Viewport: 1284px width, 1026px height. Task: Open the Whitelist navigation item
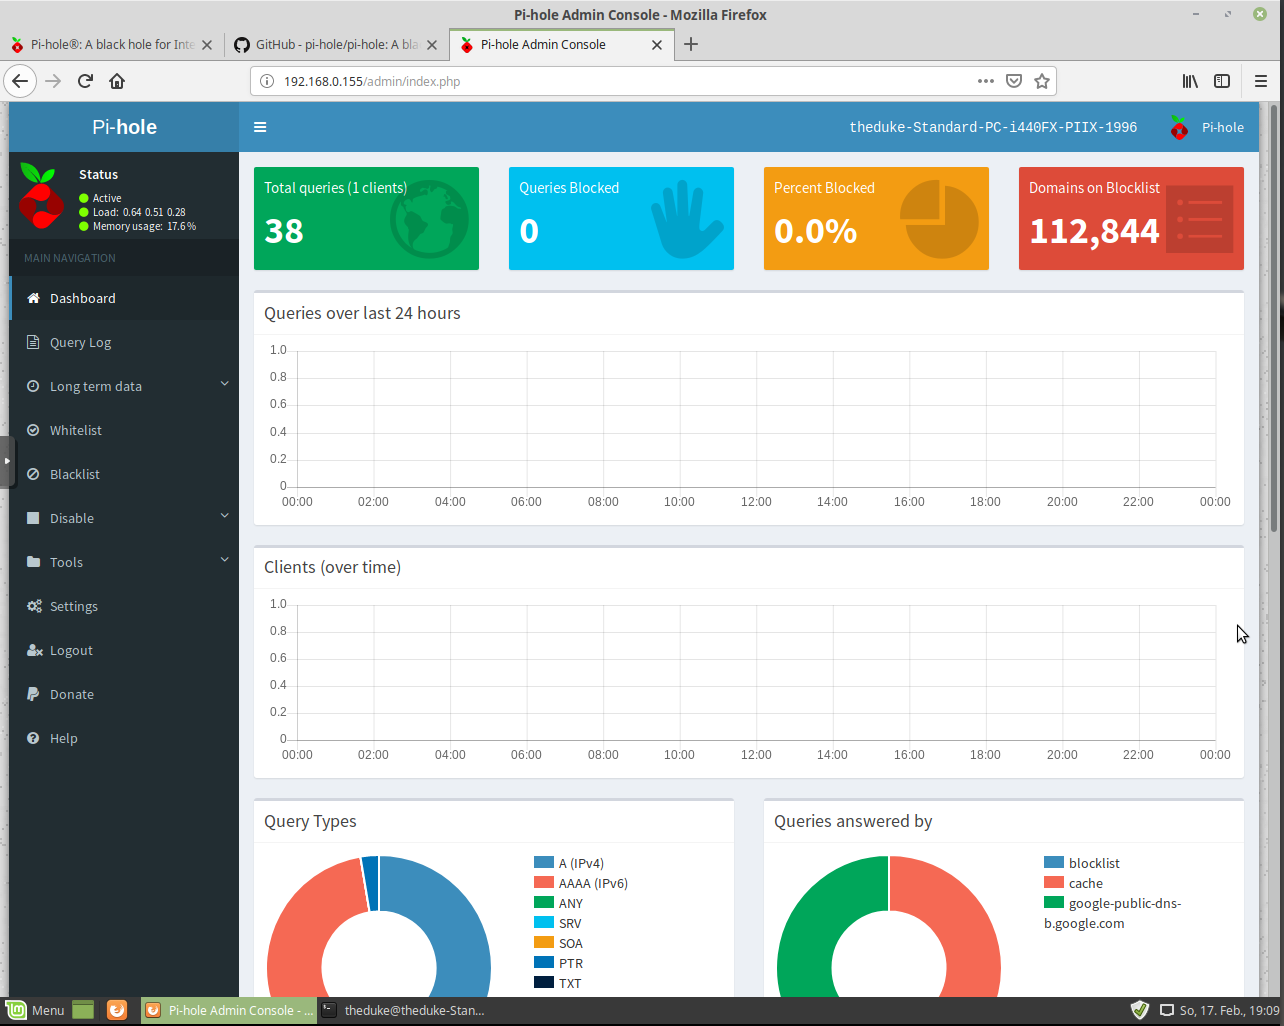tap(124, 430)
